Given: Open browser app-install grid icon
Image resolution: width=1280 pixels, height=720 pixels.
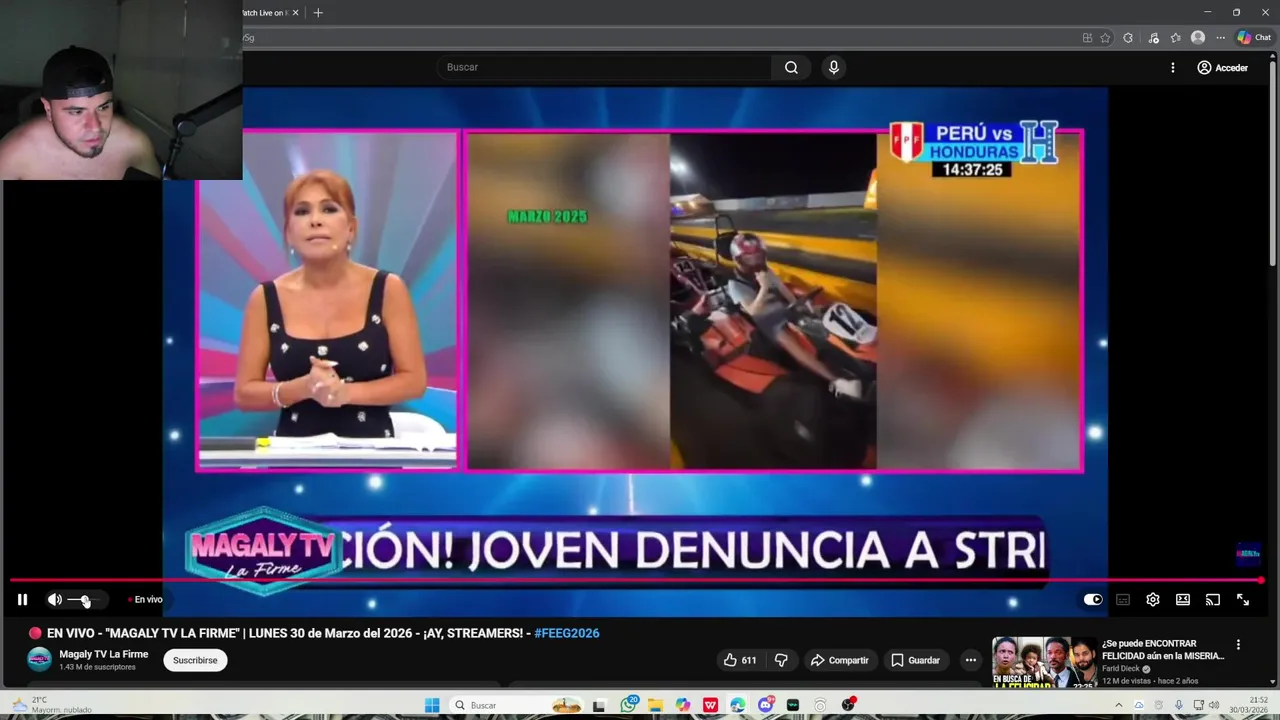Looking at the screenshot, I should click(x=1087, y=38).
